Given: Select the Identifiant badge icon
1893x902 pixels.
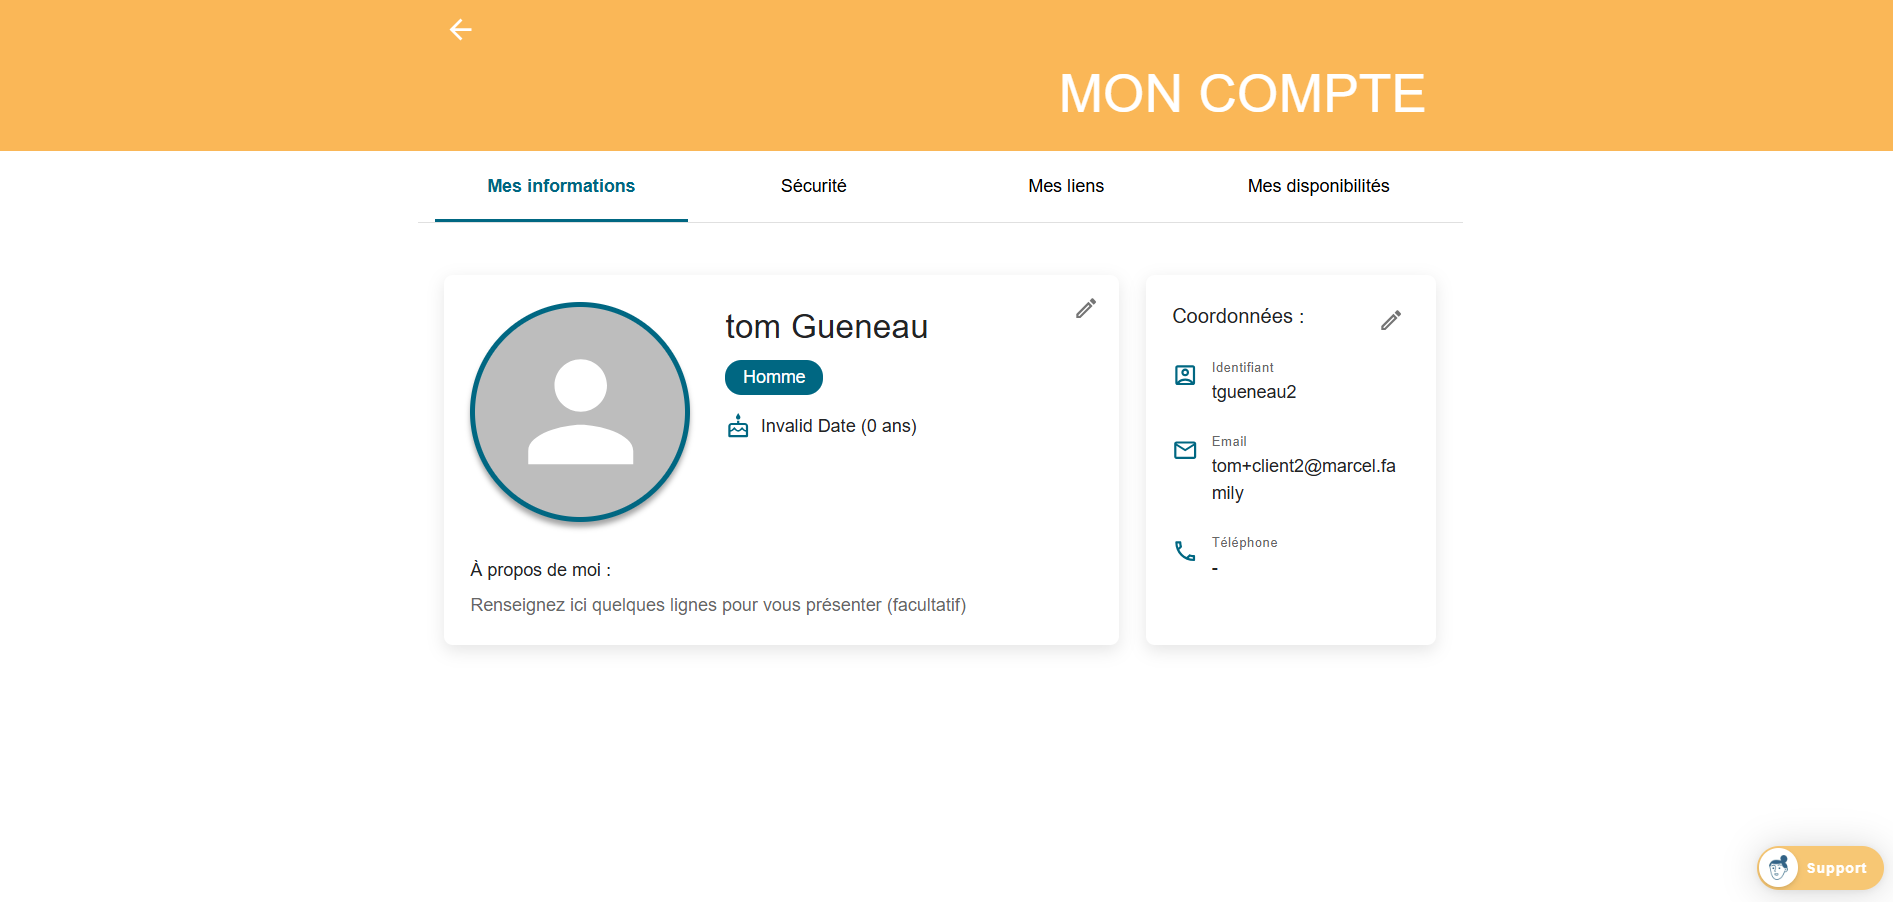Looking at the screenshot, I should 1185,375.
